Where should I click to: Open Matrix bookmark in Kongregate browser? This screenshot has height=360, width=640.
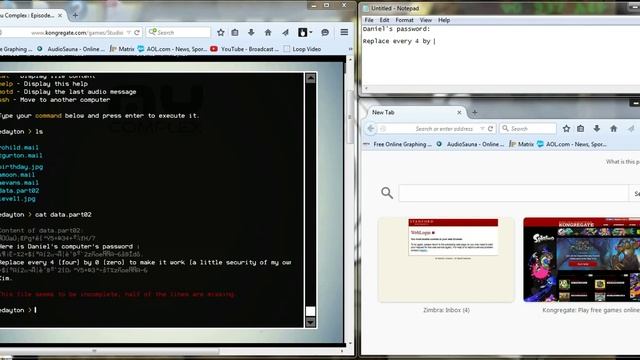tap(122, 49)
